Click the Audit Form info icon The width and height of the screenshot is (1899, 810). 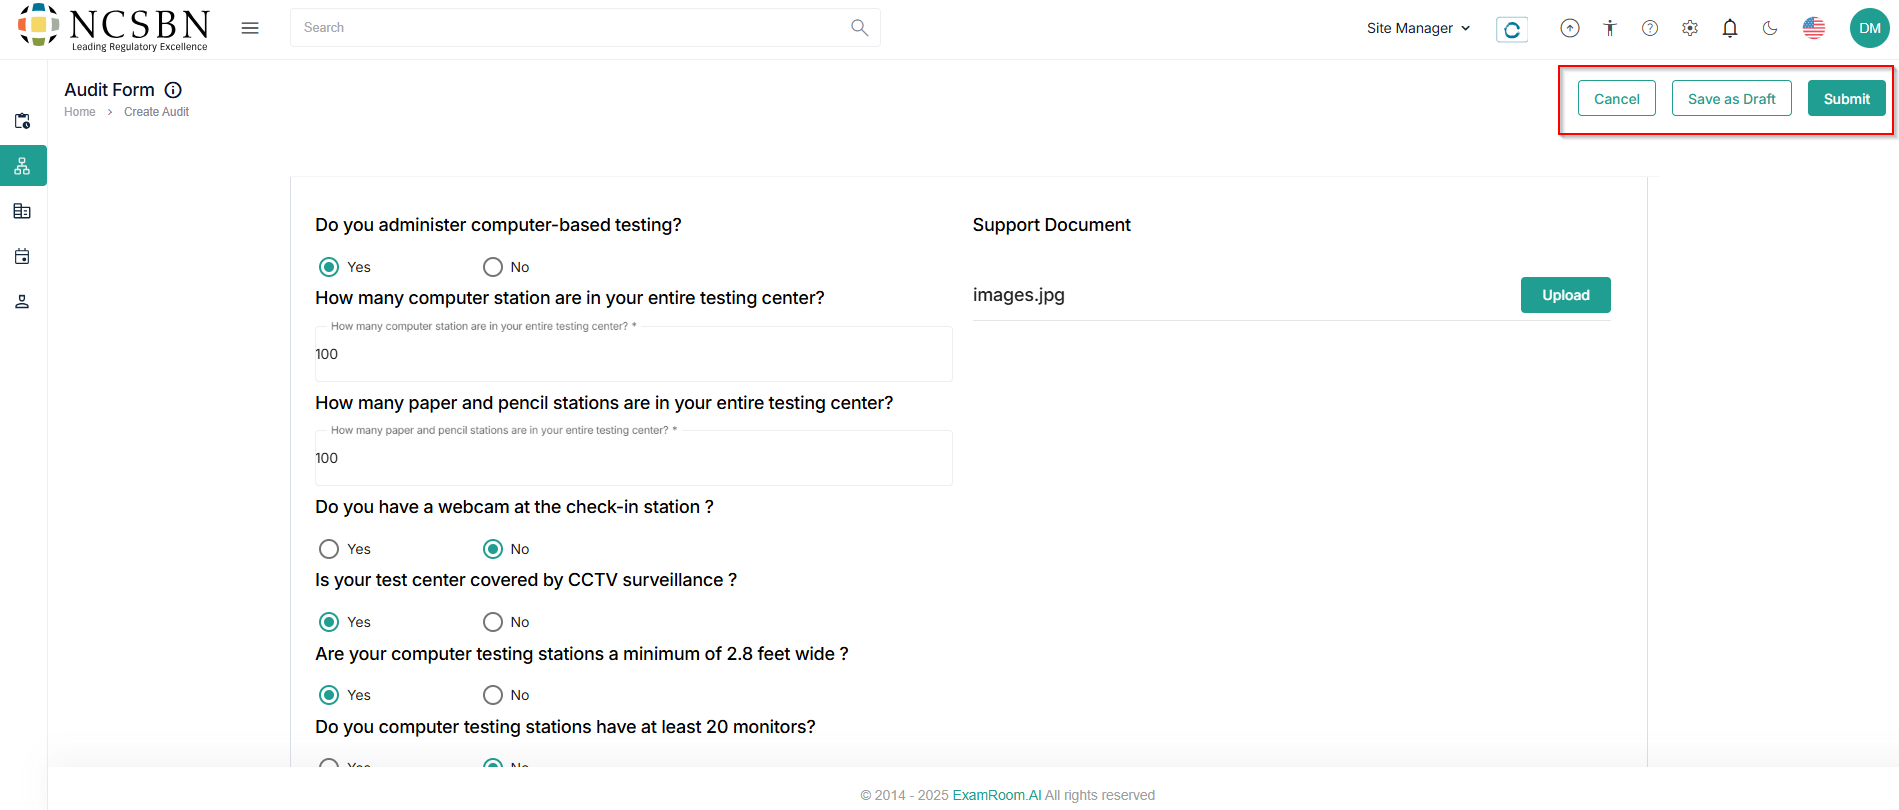pos(173,90)
